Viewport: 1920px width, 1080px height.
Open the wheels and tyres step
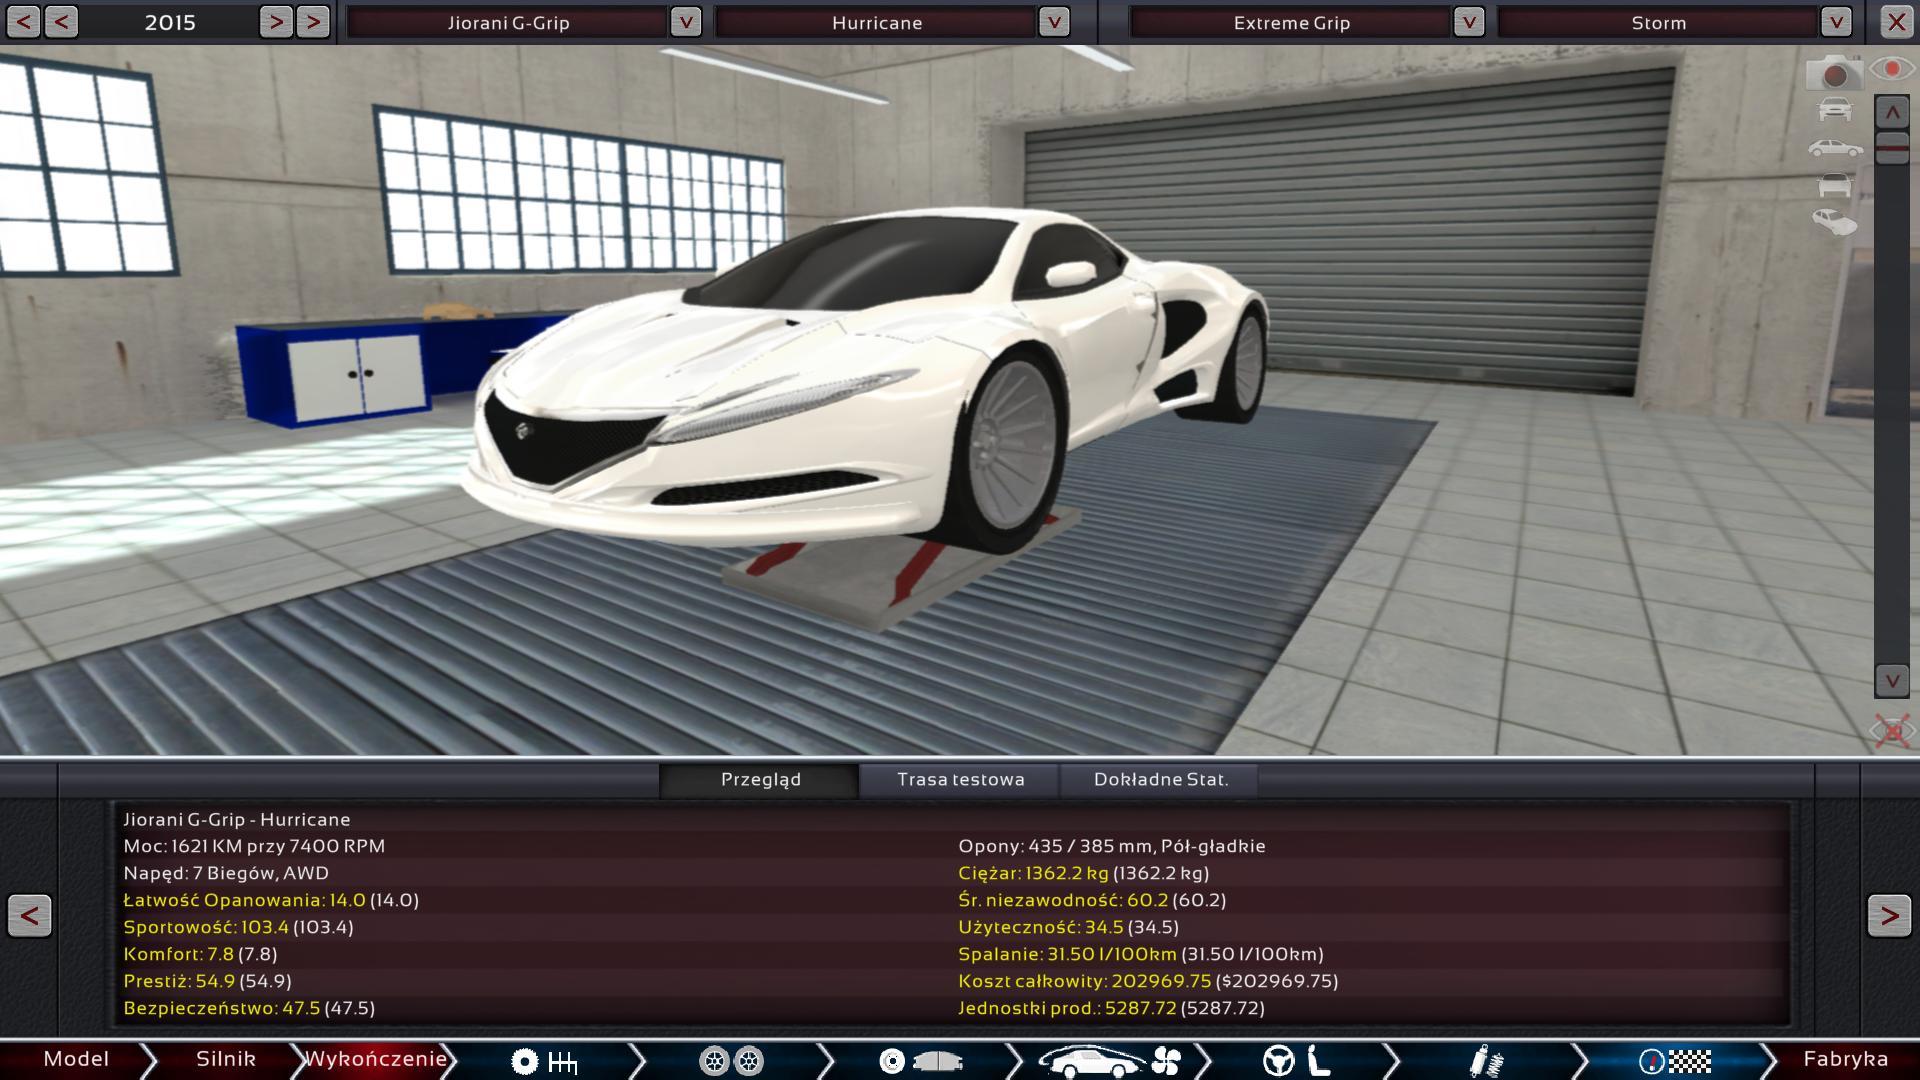point(731,1061)
